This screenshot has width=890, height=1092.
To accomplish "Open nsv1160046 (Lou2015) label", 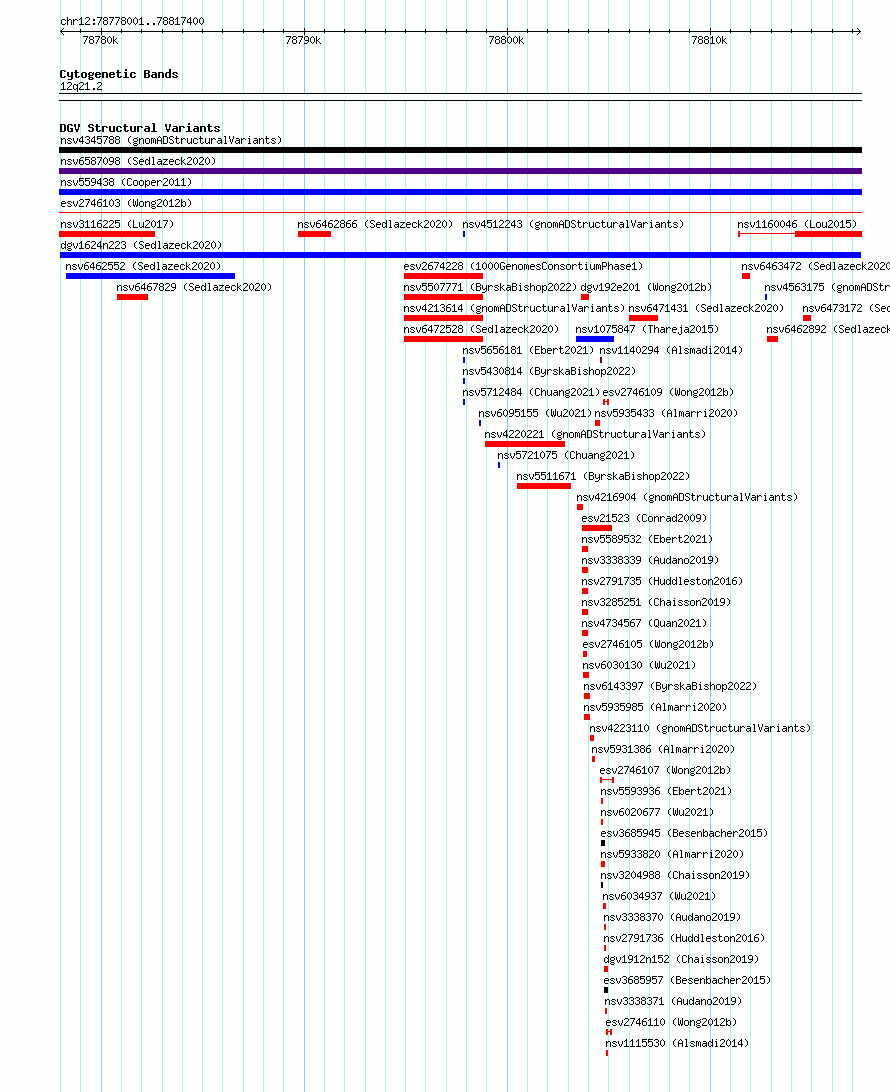I will pyautogui.click(x=797, y=224).
